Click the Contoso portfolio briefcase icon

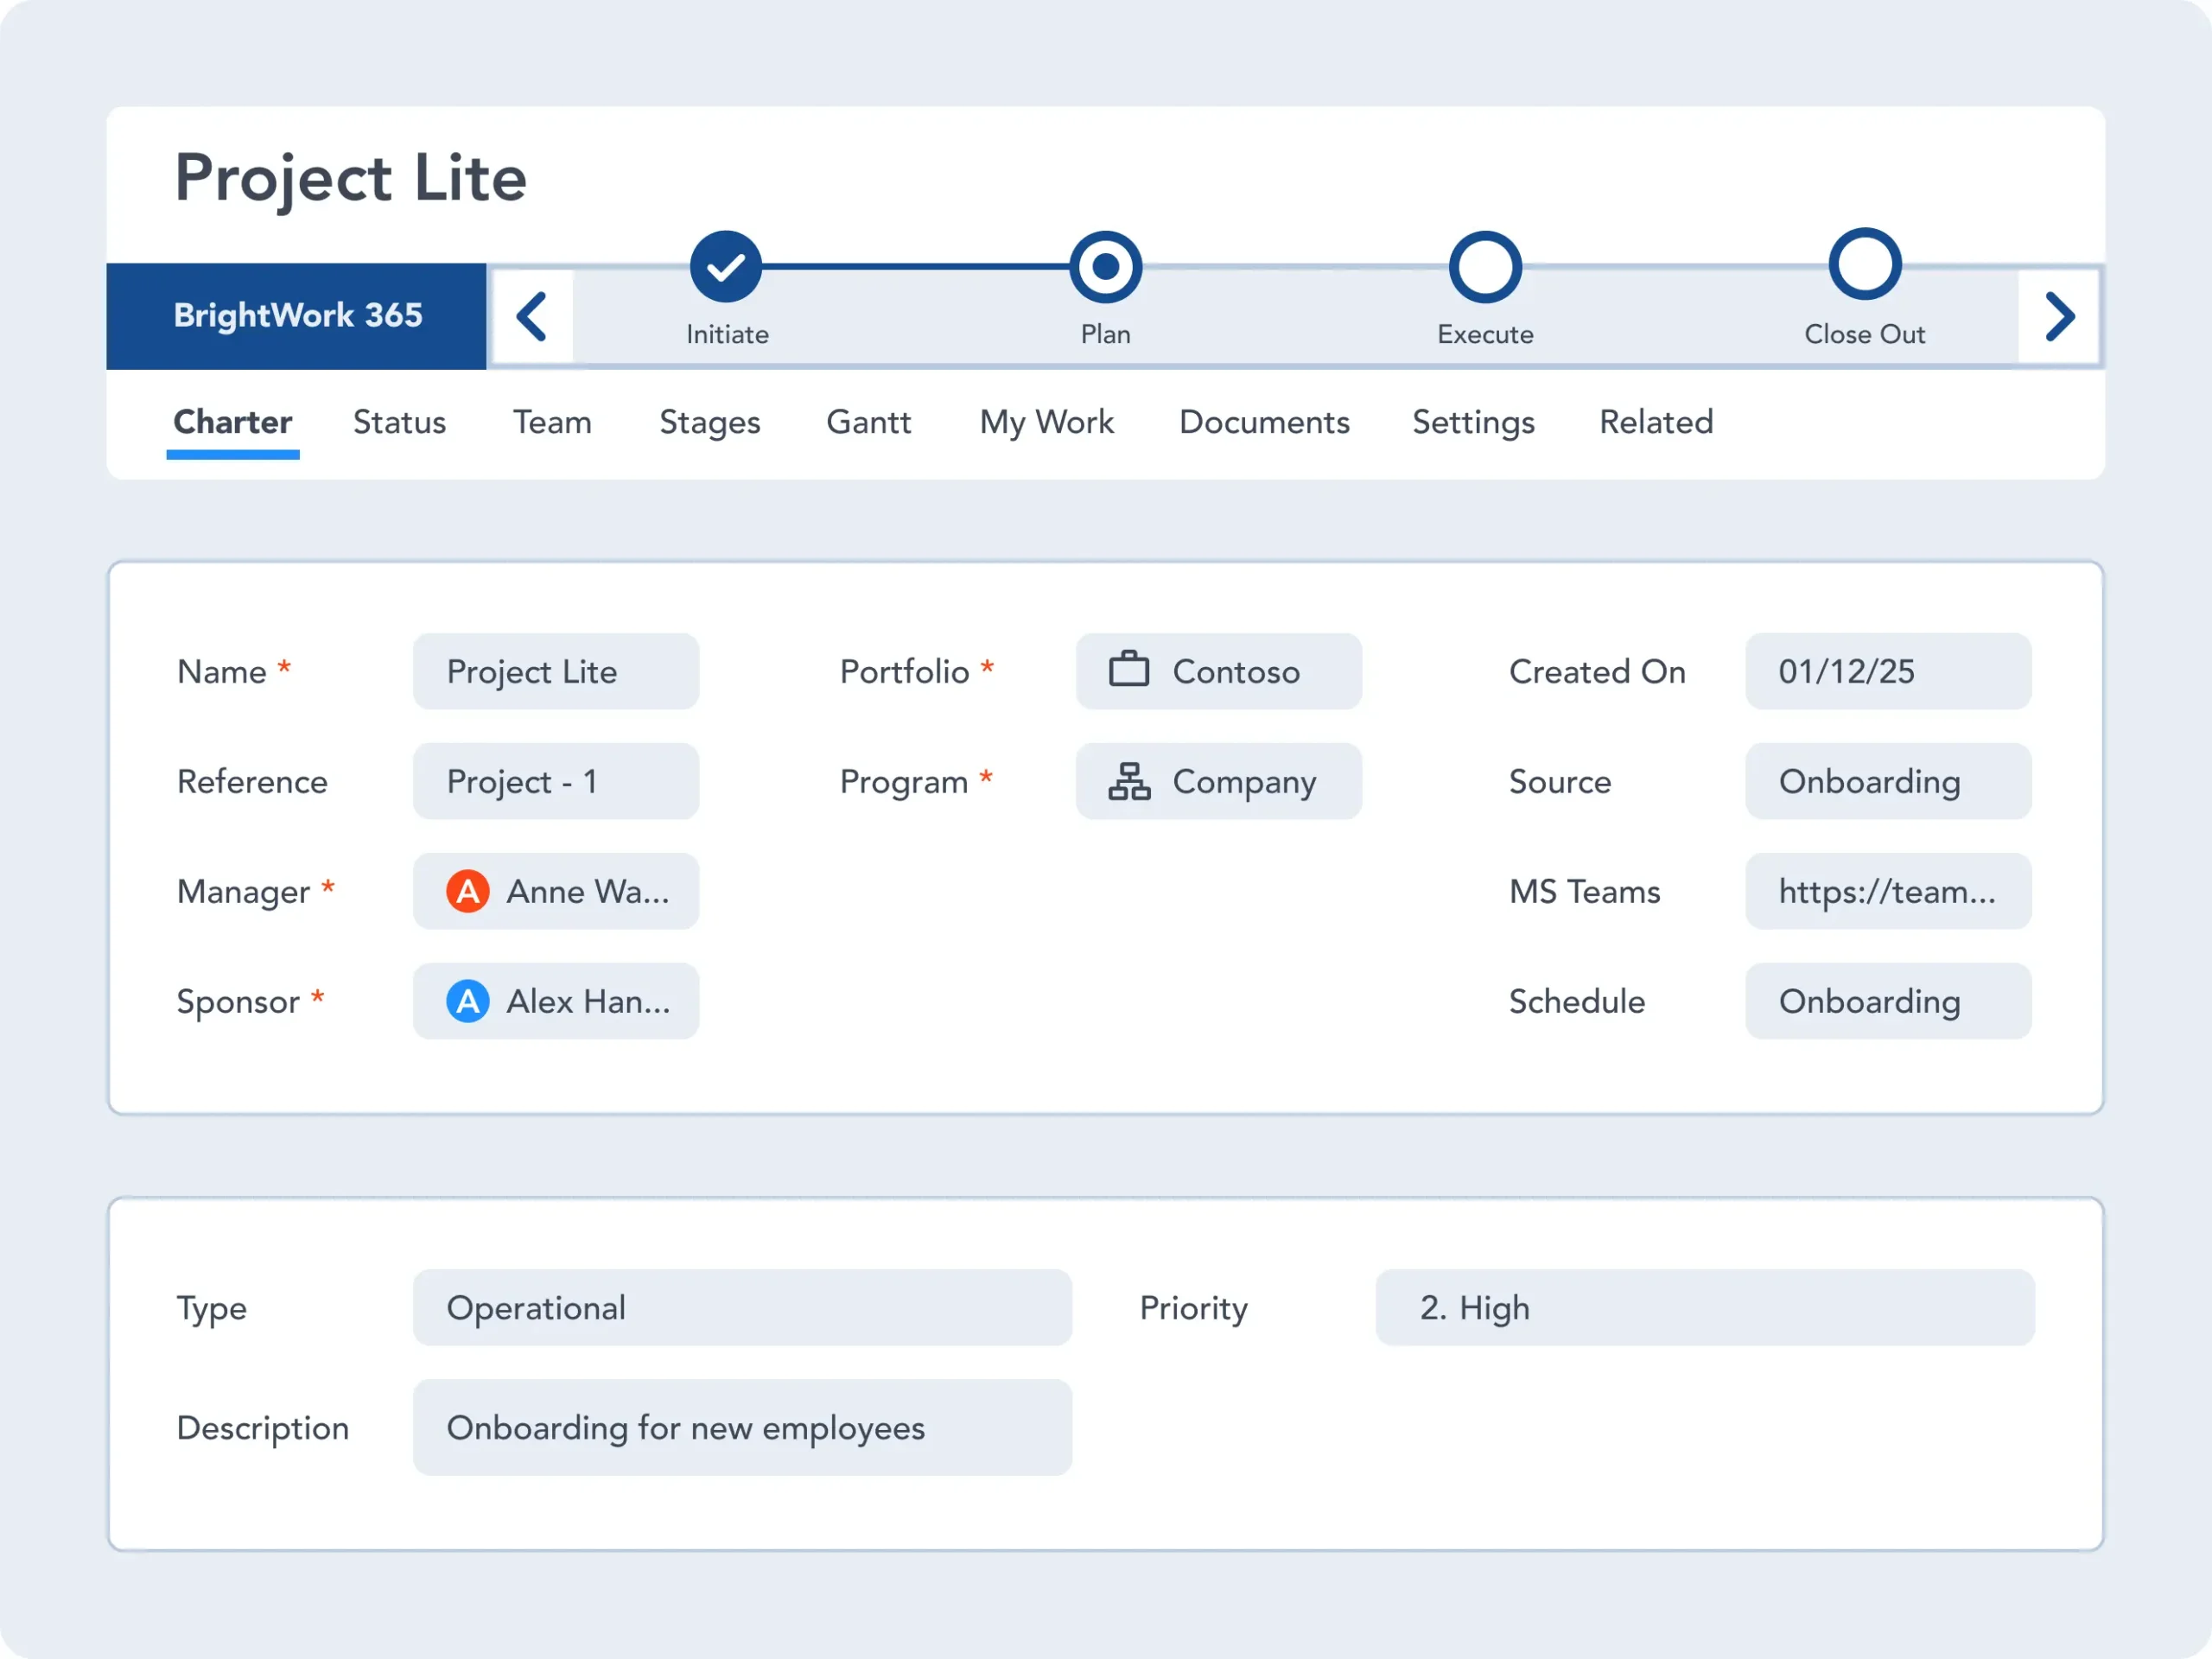(x=1128, y=670)
